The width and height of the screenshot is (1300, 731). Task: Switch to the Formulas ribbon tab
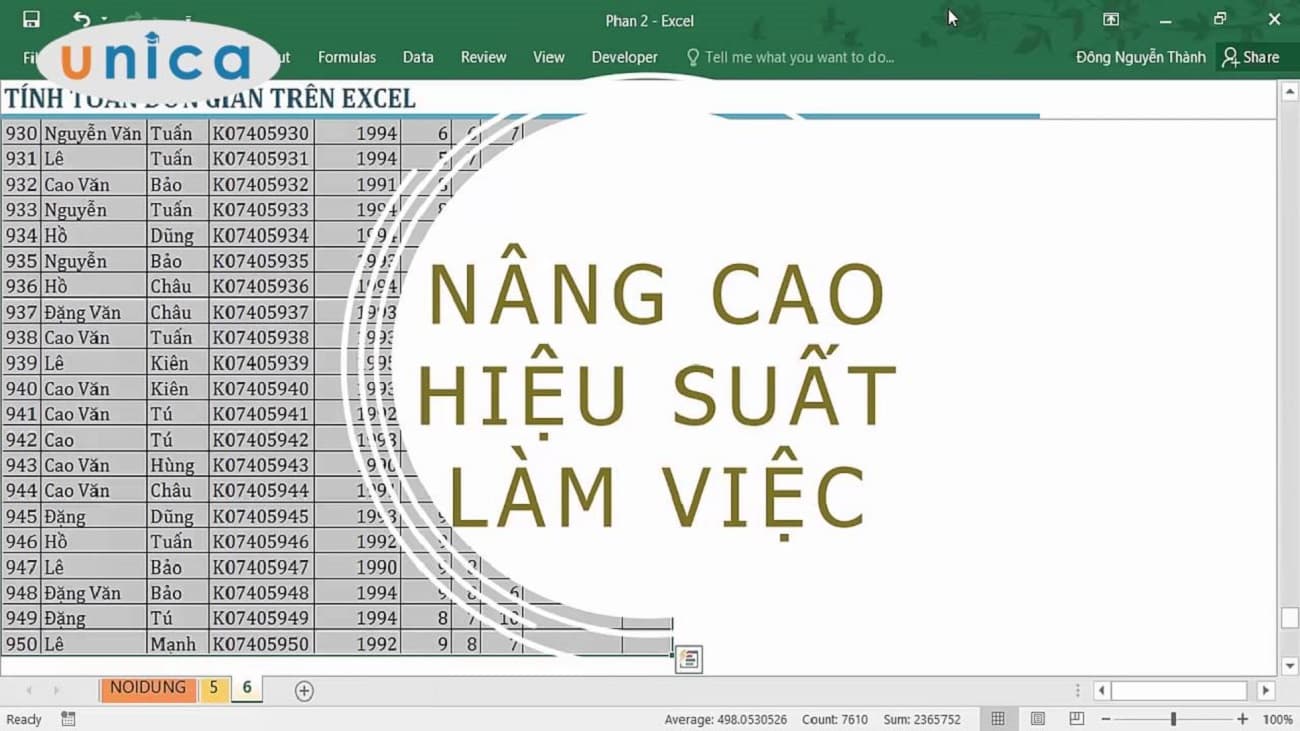pyautogui.click(x=347, y=57)
